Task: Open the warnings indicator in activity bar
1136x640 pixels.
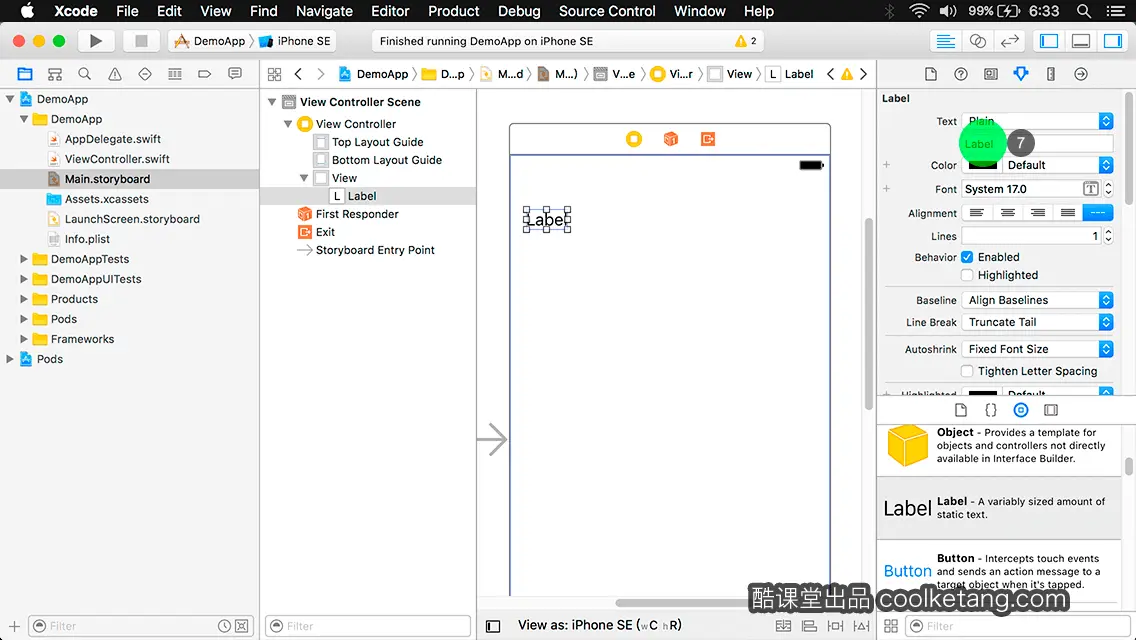Action: 746,41
